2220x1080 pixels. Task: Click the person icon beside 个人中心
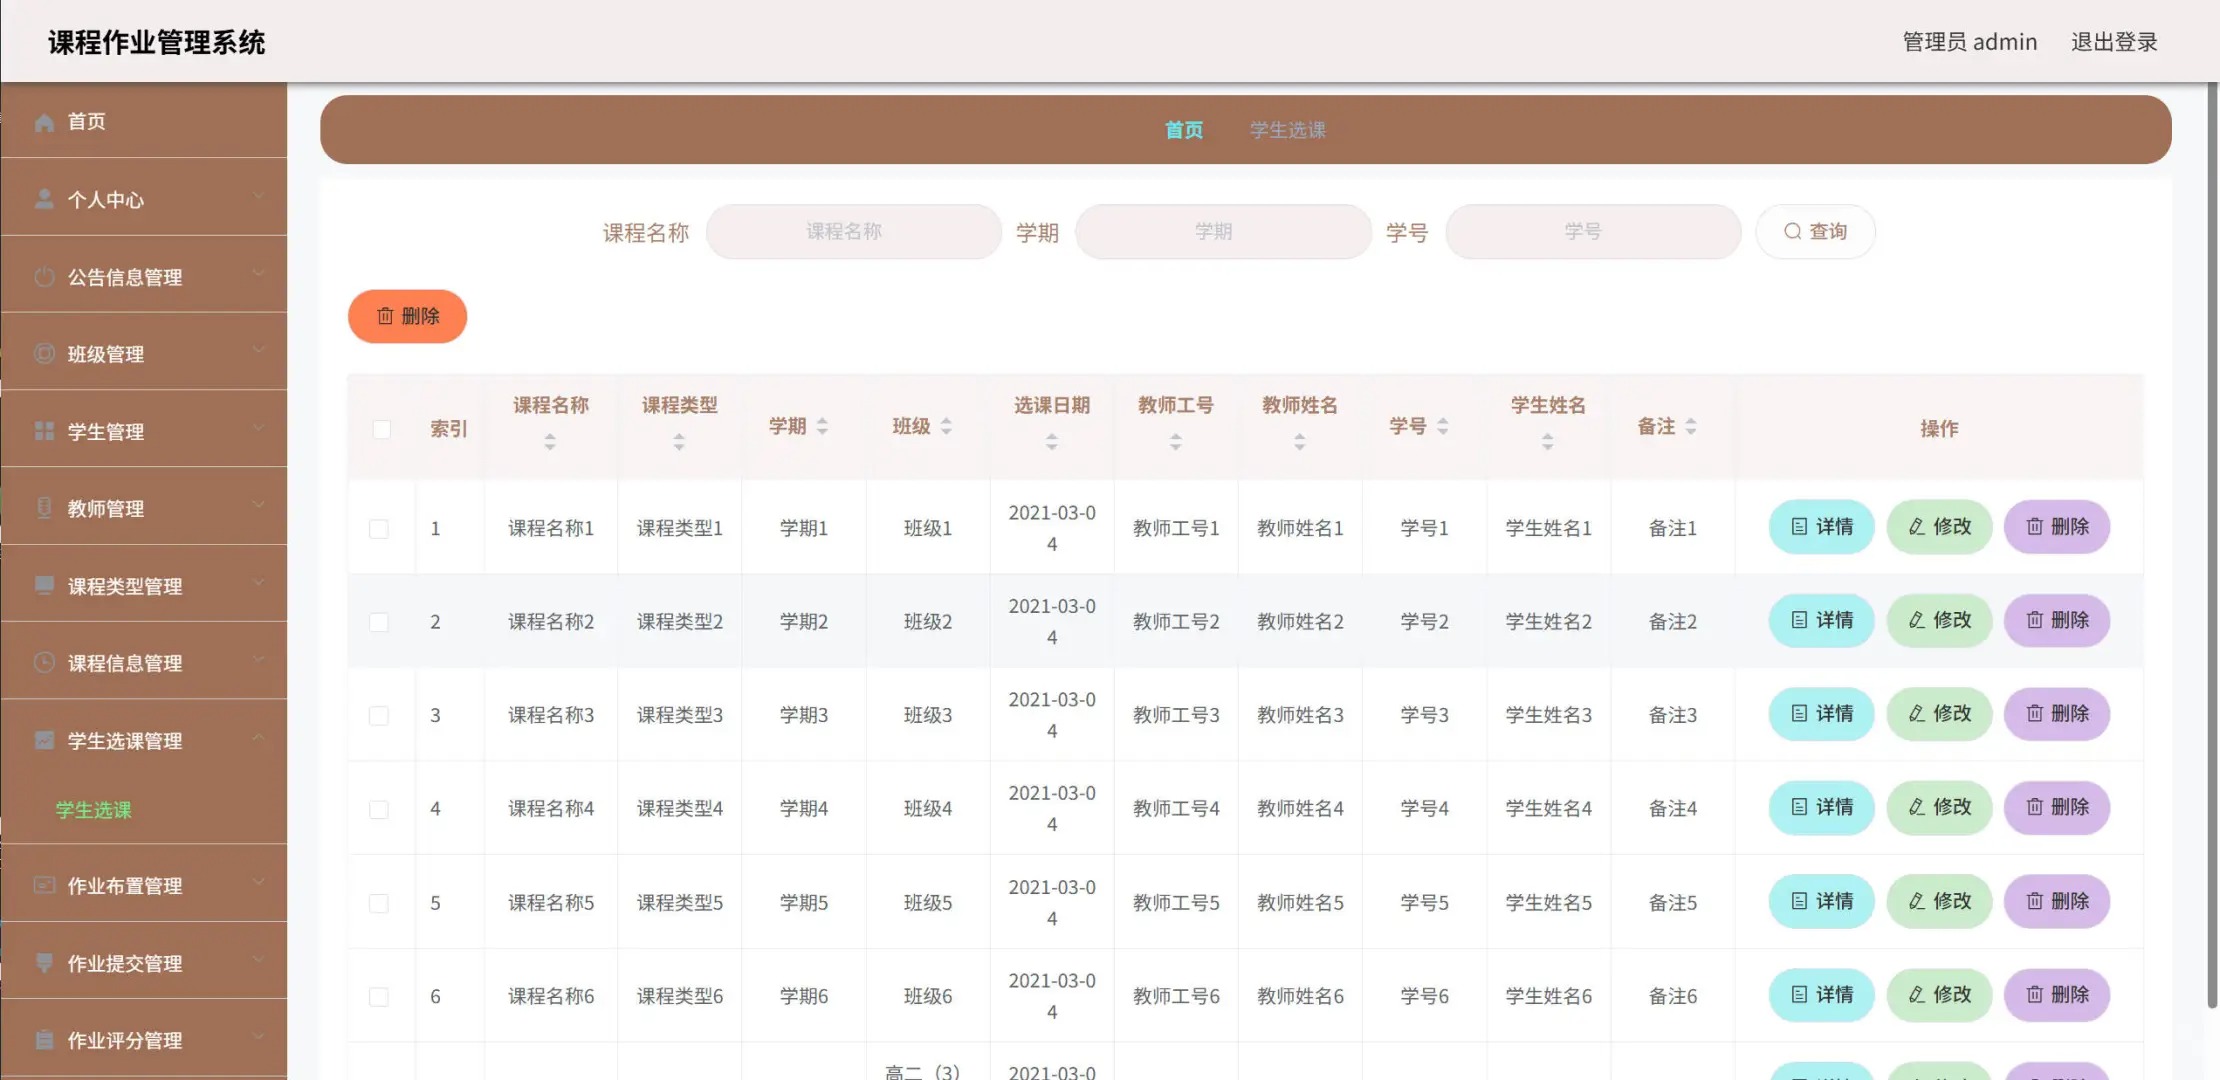click(44, 199)
